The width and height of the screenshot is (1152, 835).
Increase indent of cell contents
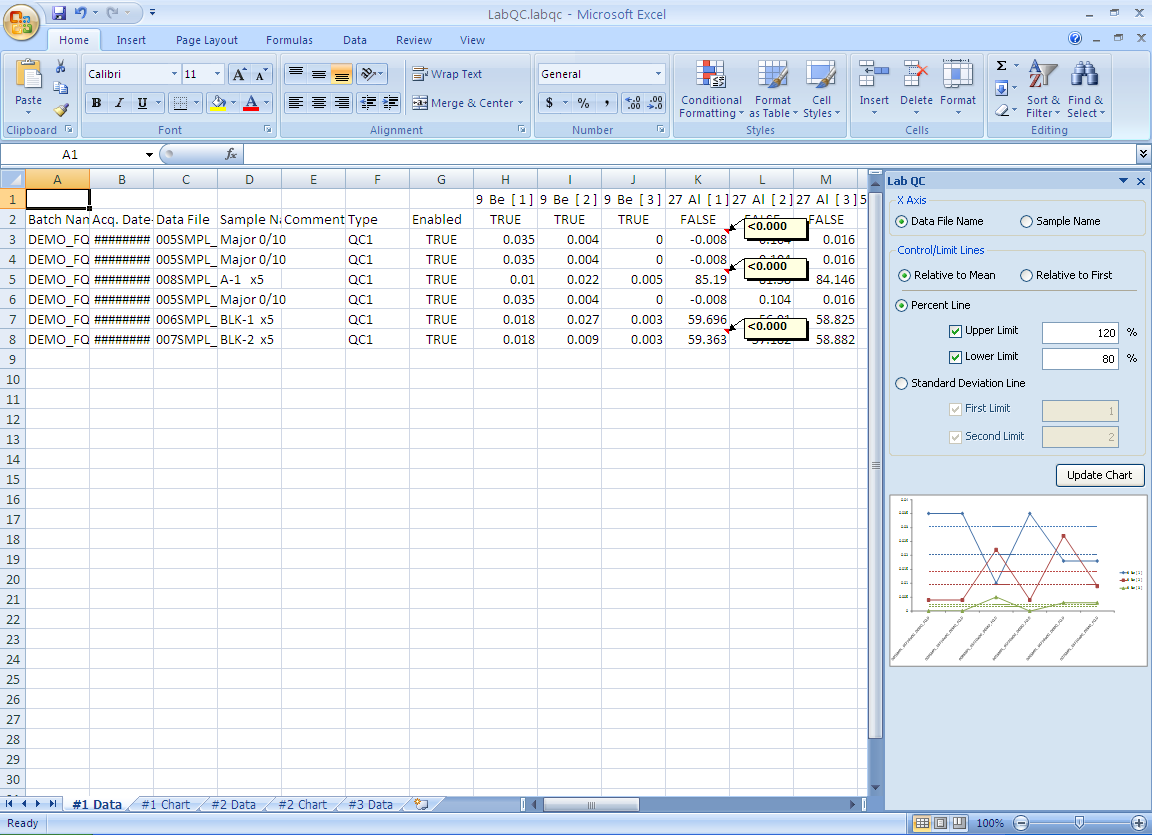(x=390, y=103)
